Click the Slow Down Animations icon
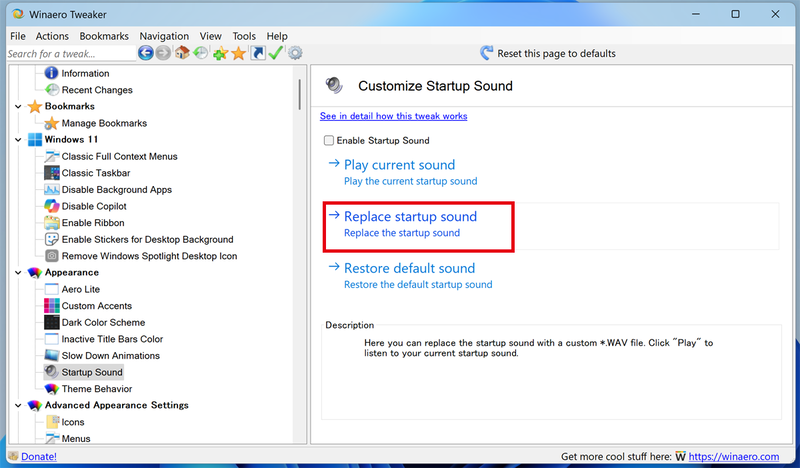 coord(52,355)
